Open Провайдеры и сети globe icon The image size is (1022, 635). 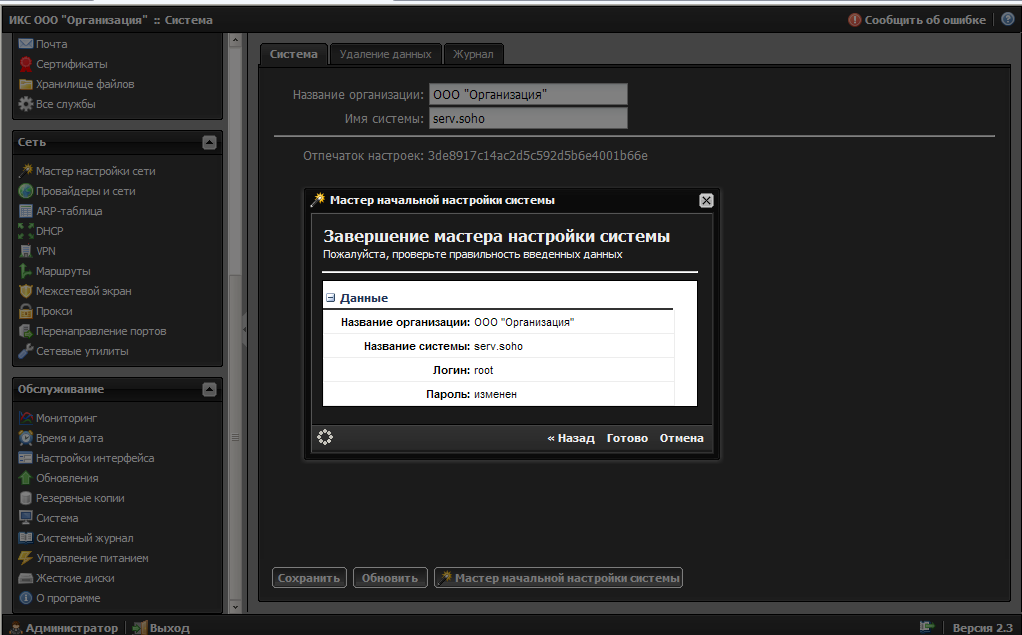[25, 191]
